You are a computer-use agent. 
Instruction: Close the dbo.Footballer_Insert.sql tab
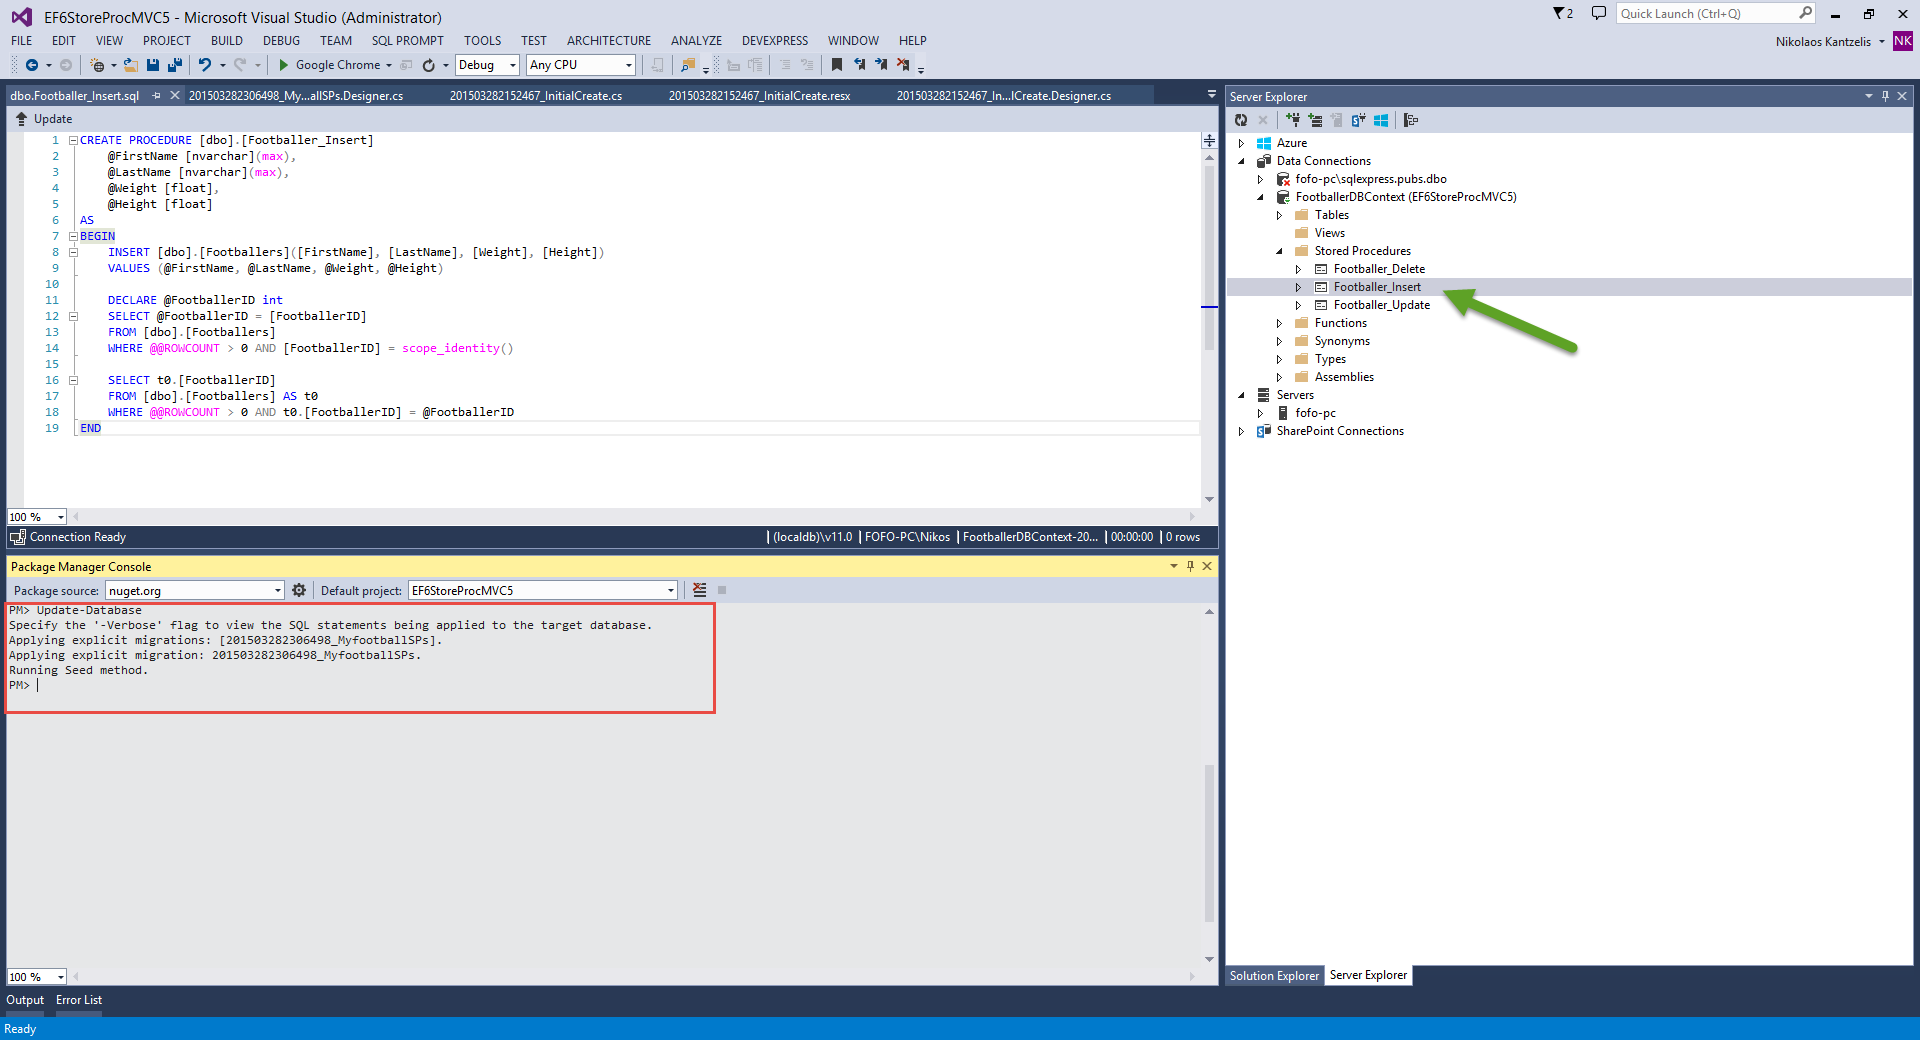coord(175,96)
